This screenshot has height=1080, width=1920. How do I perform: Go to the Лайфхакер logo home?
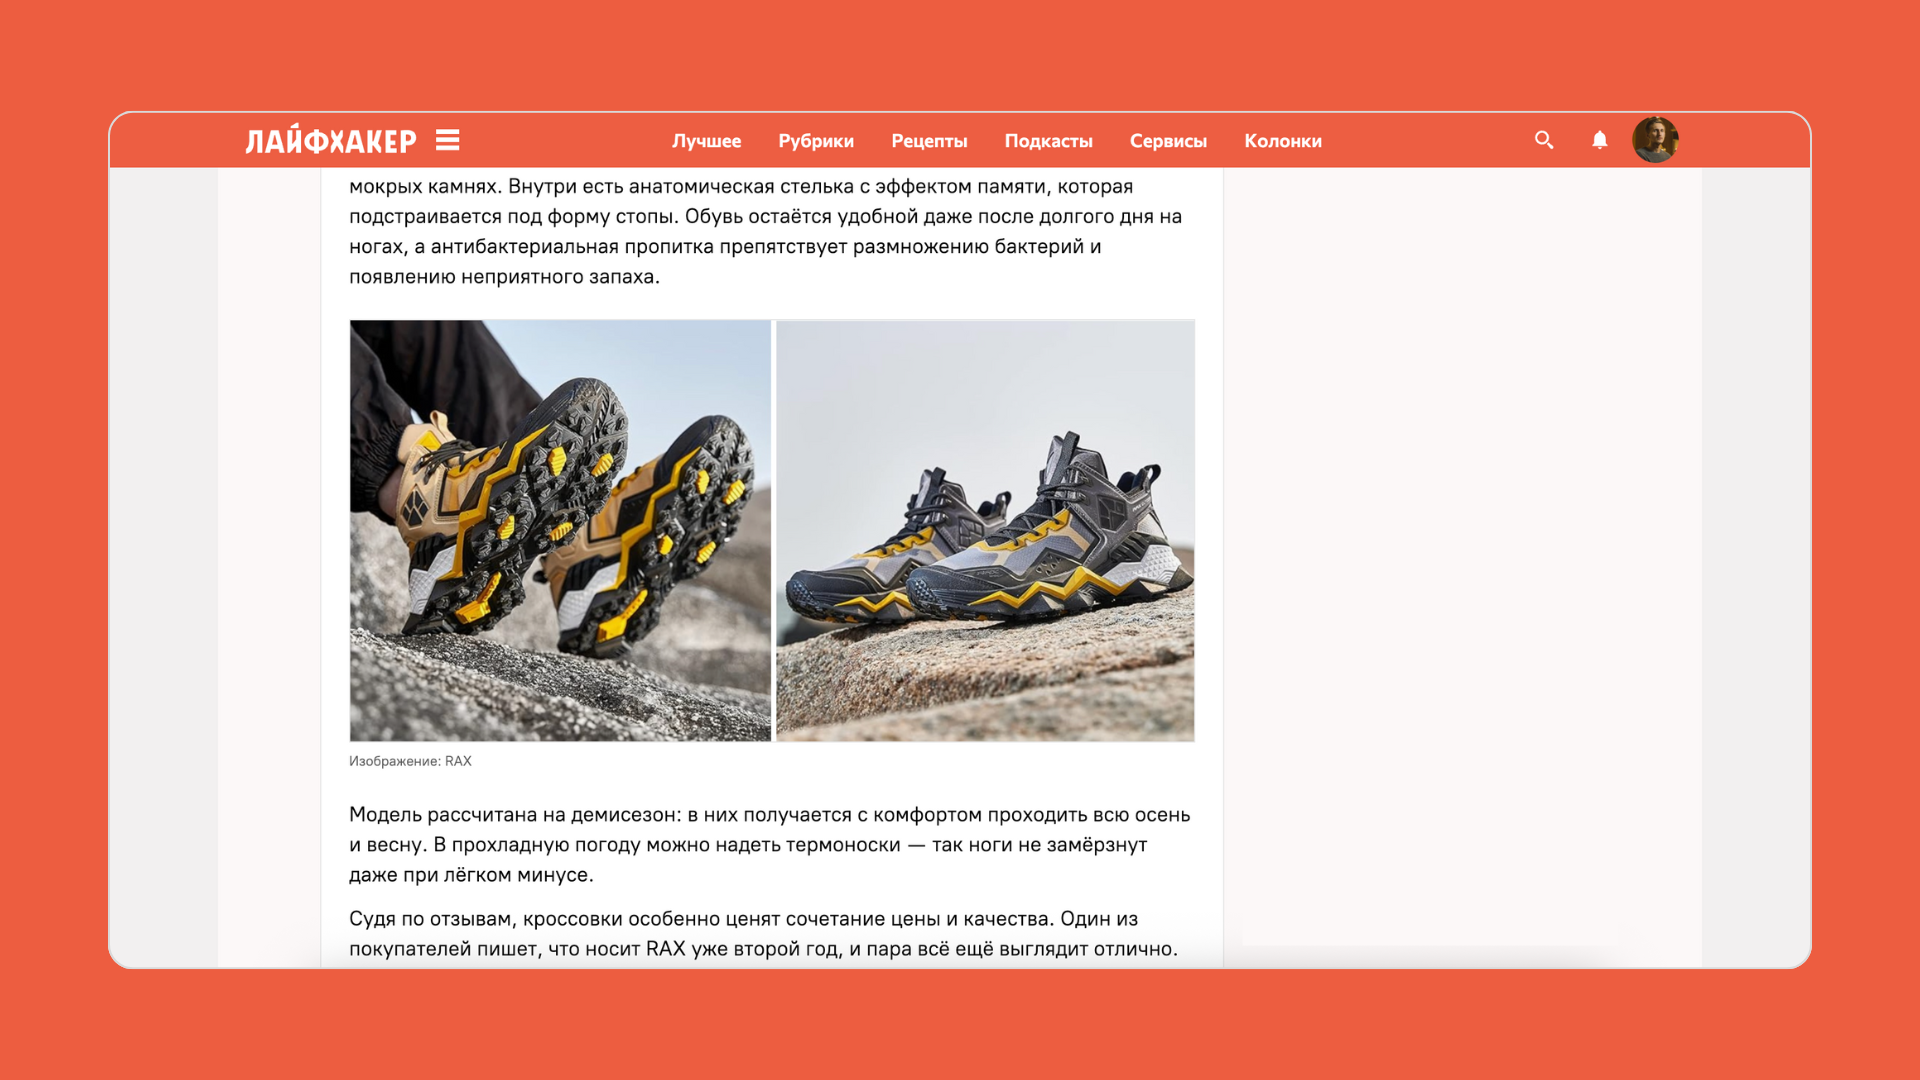point(331,140)
